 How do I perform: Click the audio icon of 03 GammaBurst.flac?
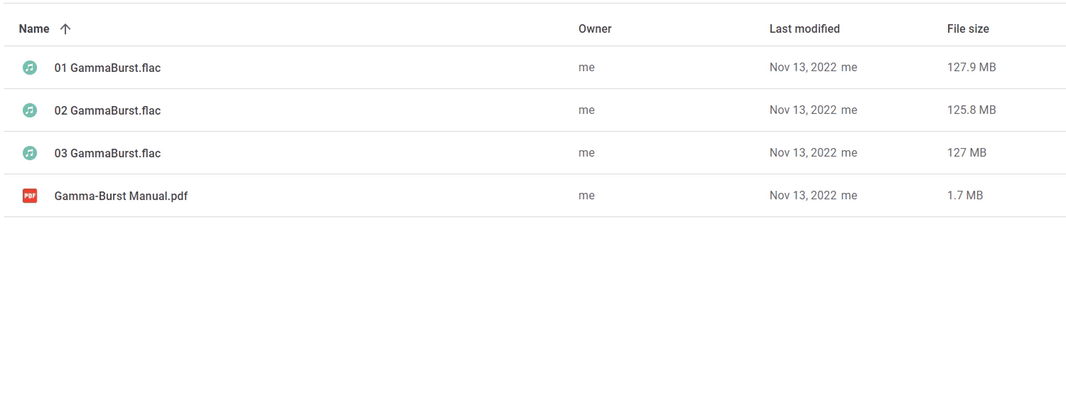[29, 153]
